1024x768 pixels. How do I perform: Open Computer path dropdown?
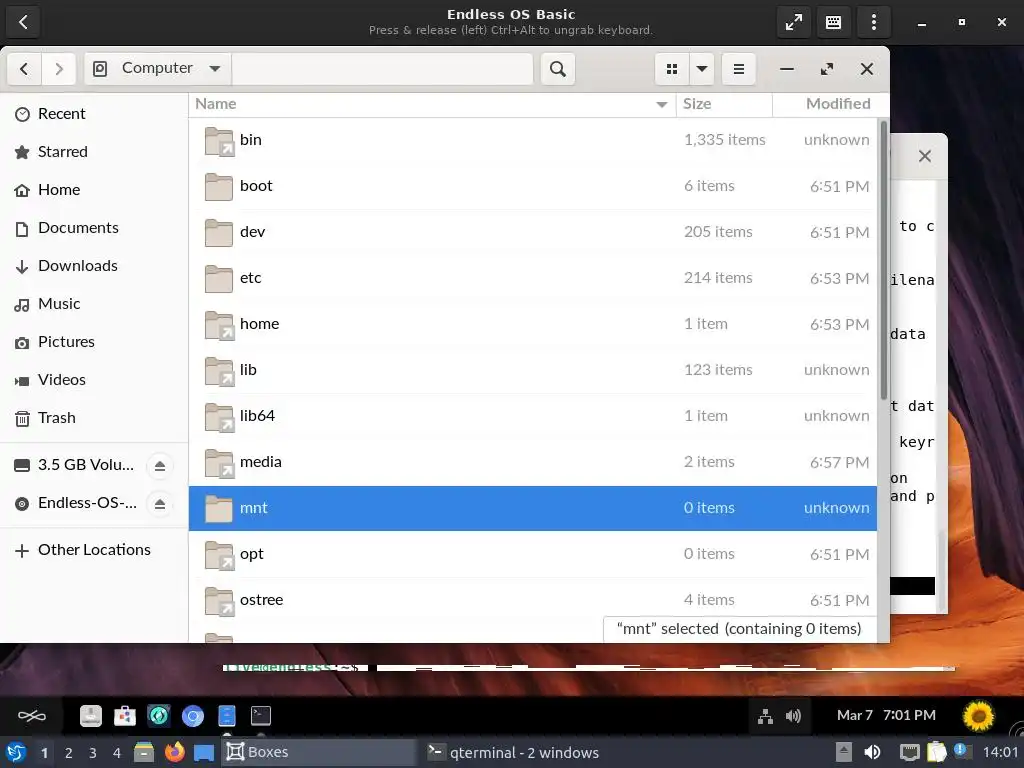click(157, 69)
